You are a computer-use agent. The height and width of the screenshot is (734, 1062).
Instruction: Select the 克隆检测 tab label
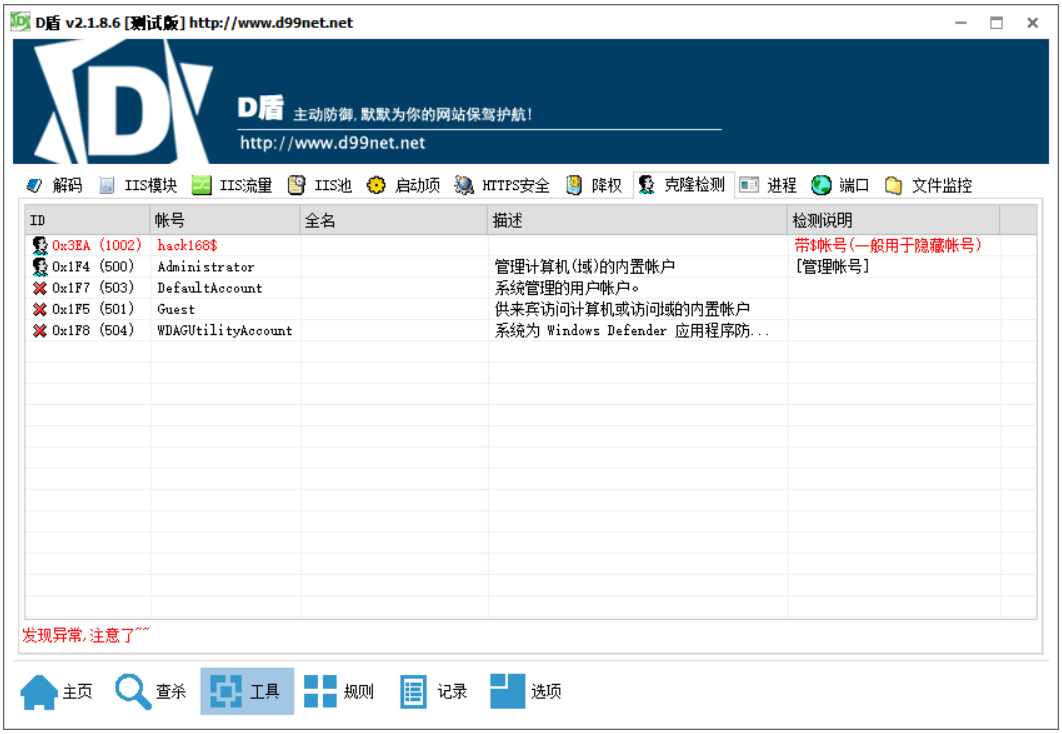click(x=694, y=185)
